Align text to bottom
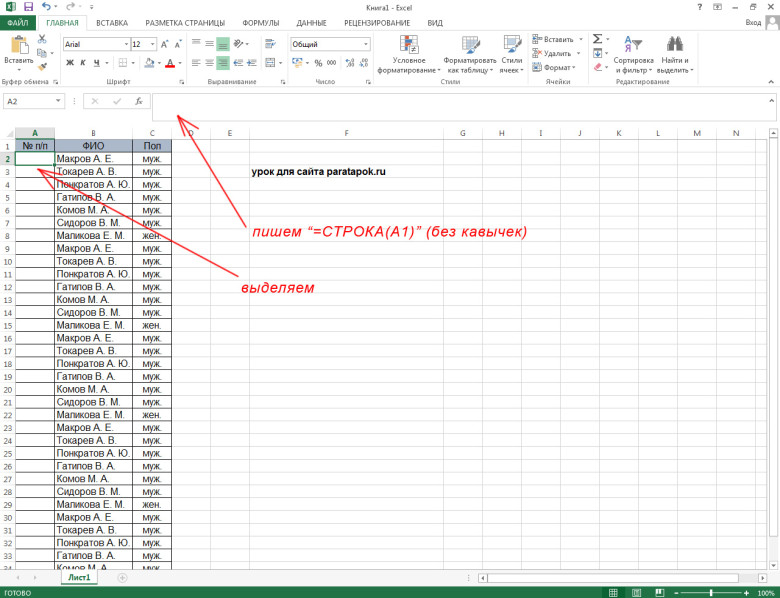This screenshot has width=780, height=598. [223, 44]
